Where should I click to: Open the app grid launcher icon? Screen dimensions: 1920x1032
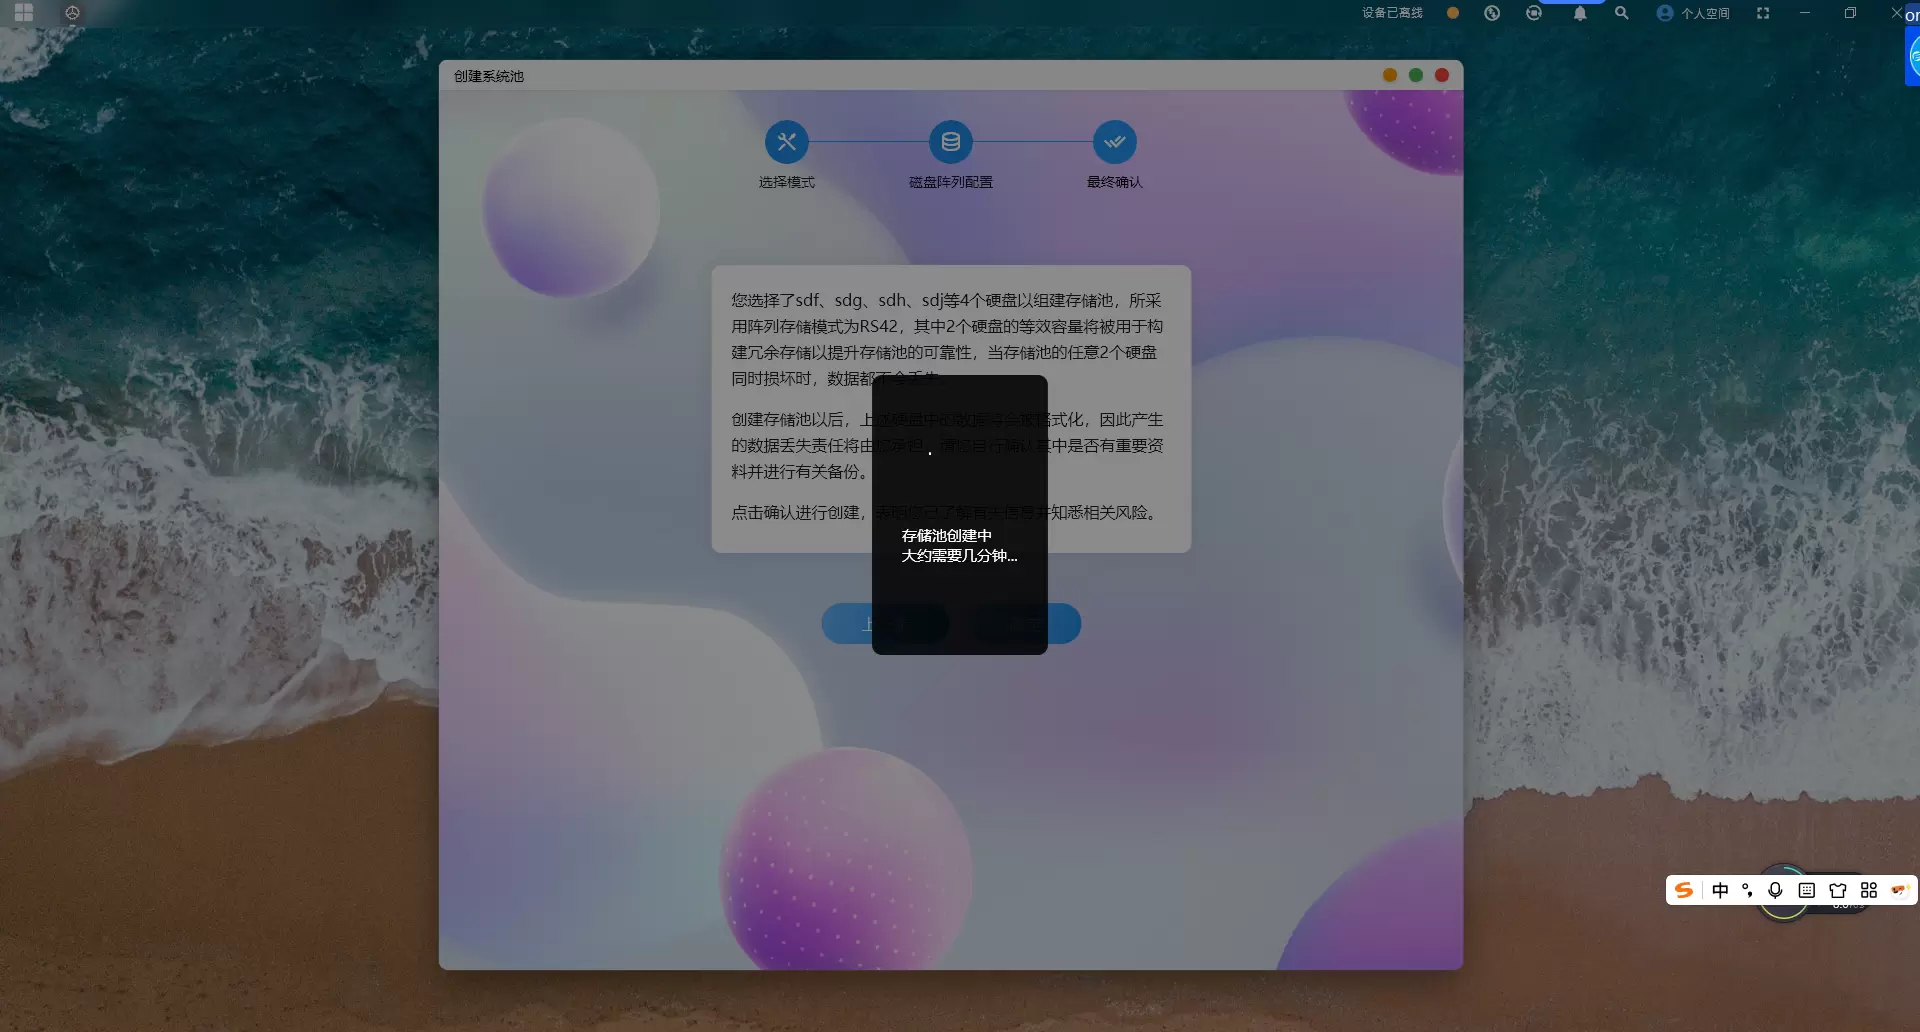click(x=24, y=13)
